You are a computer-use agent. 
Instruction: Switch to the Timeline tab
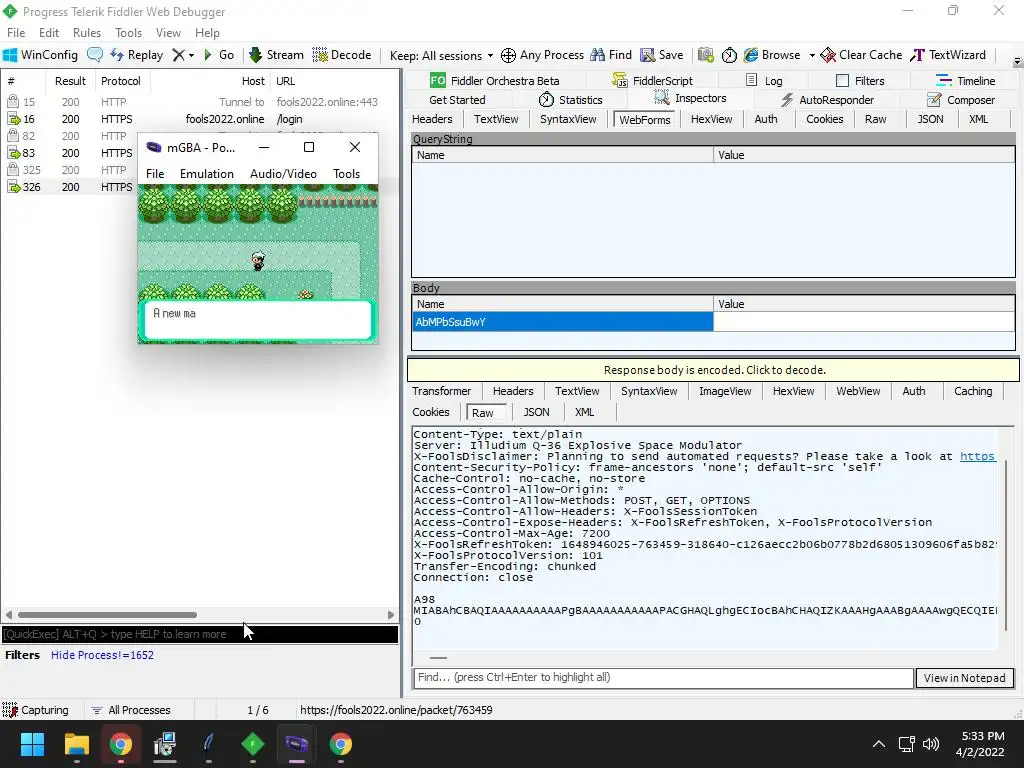[x=965, y=81]
